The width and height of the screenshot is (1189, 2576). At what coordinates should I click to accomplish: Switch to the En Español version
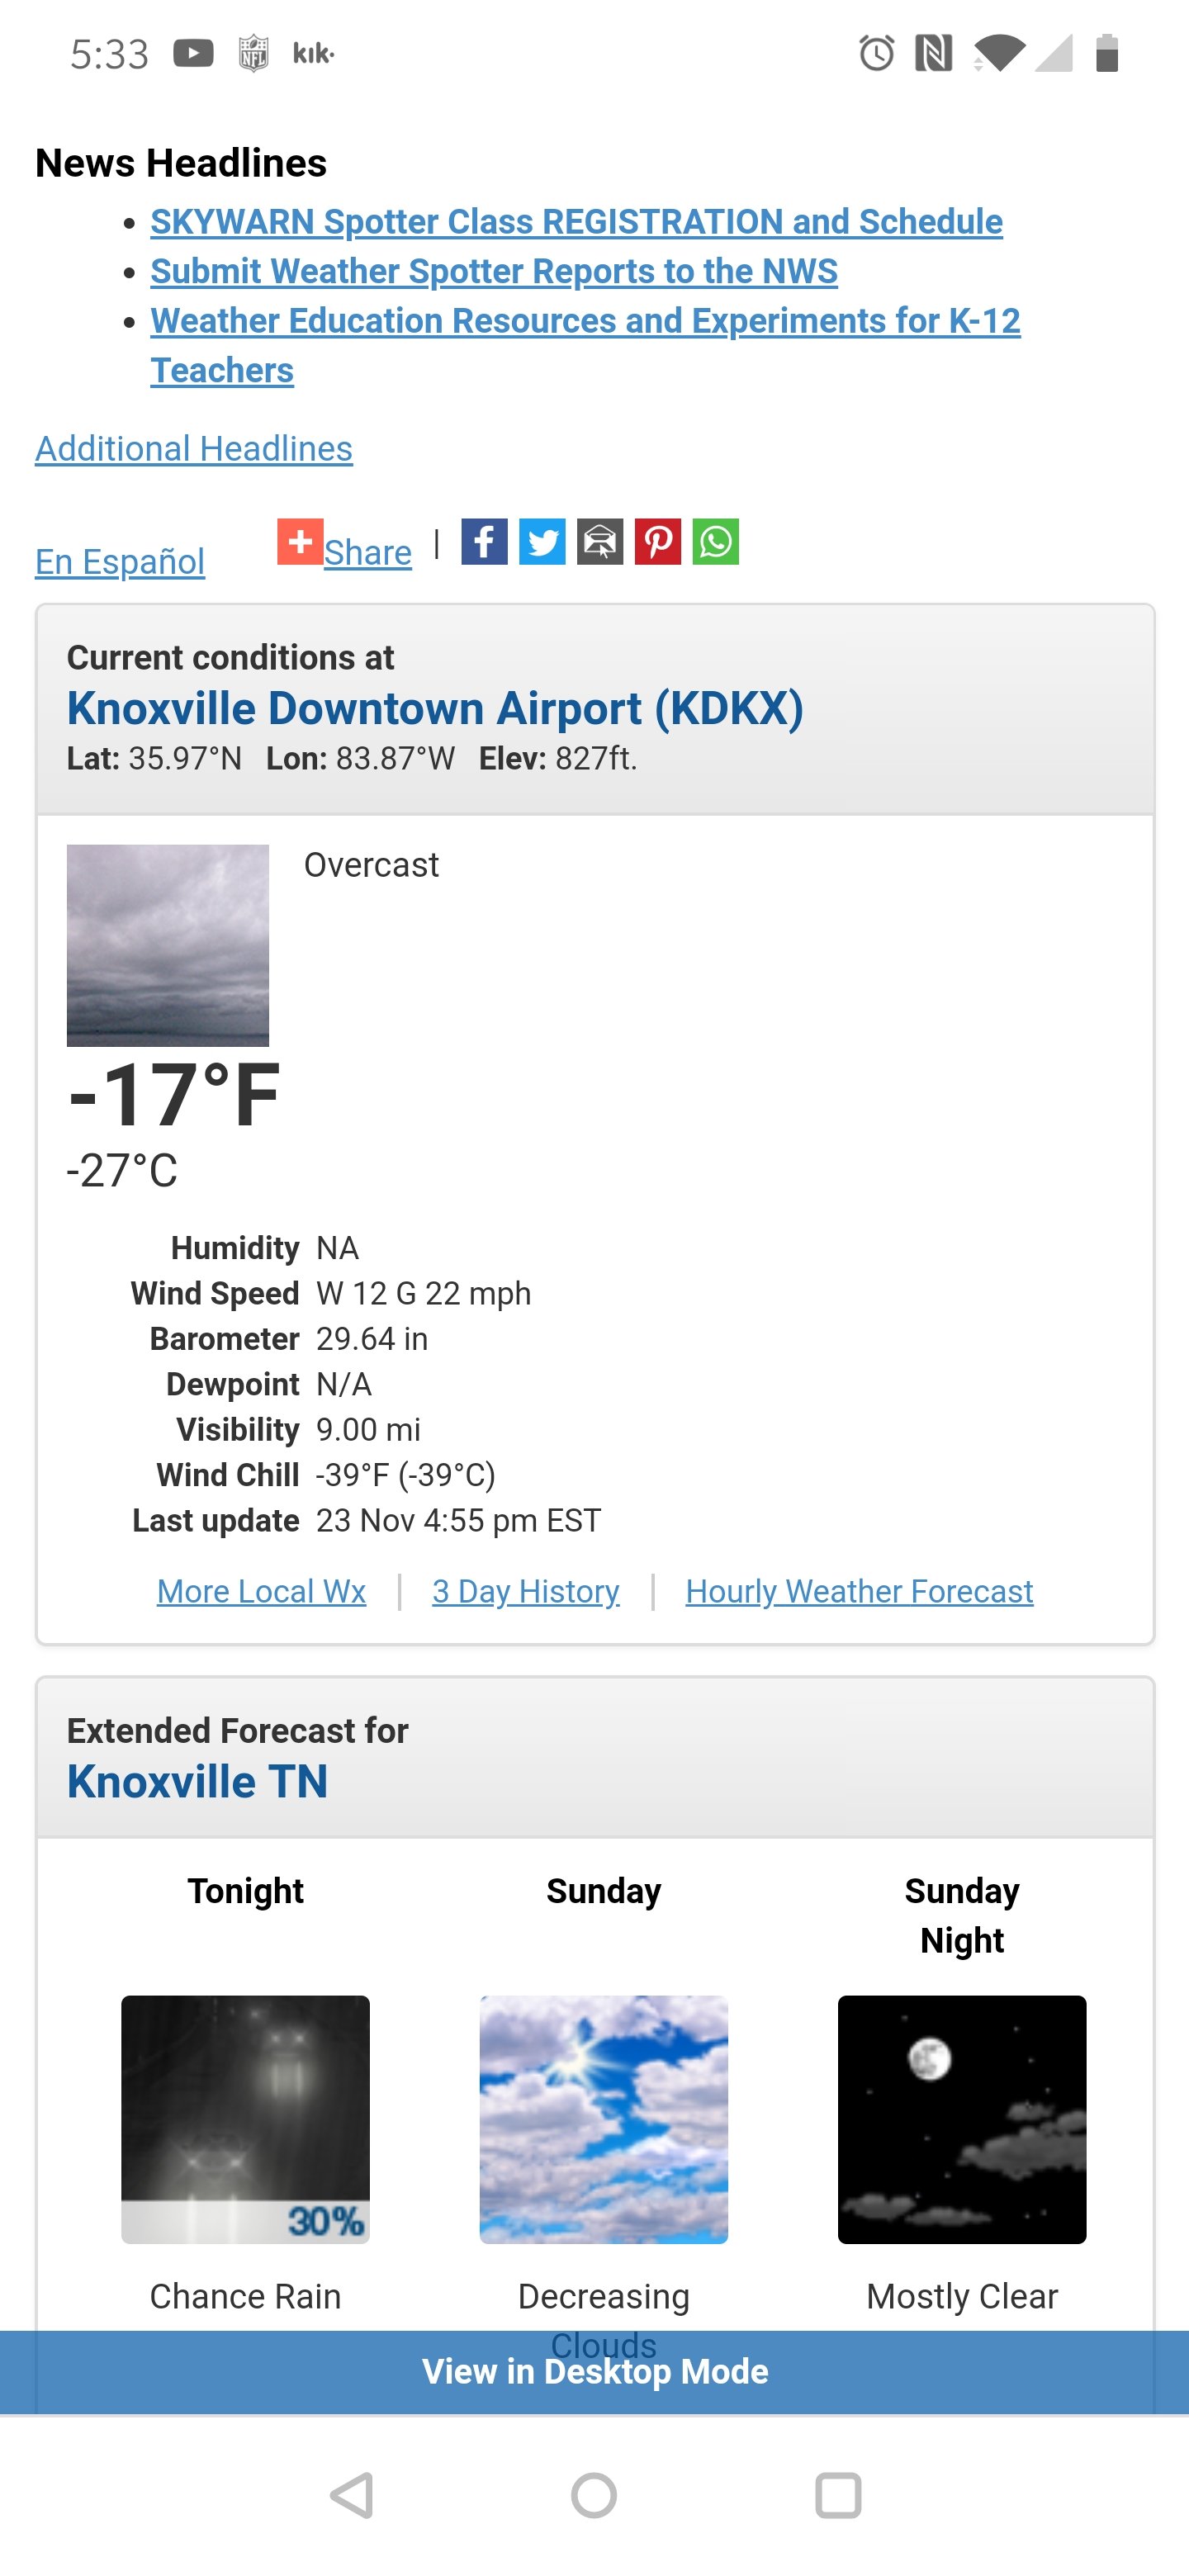click(x=120, y=561)
